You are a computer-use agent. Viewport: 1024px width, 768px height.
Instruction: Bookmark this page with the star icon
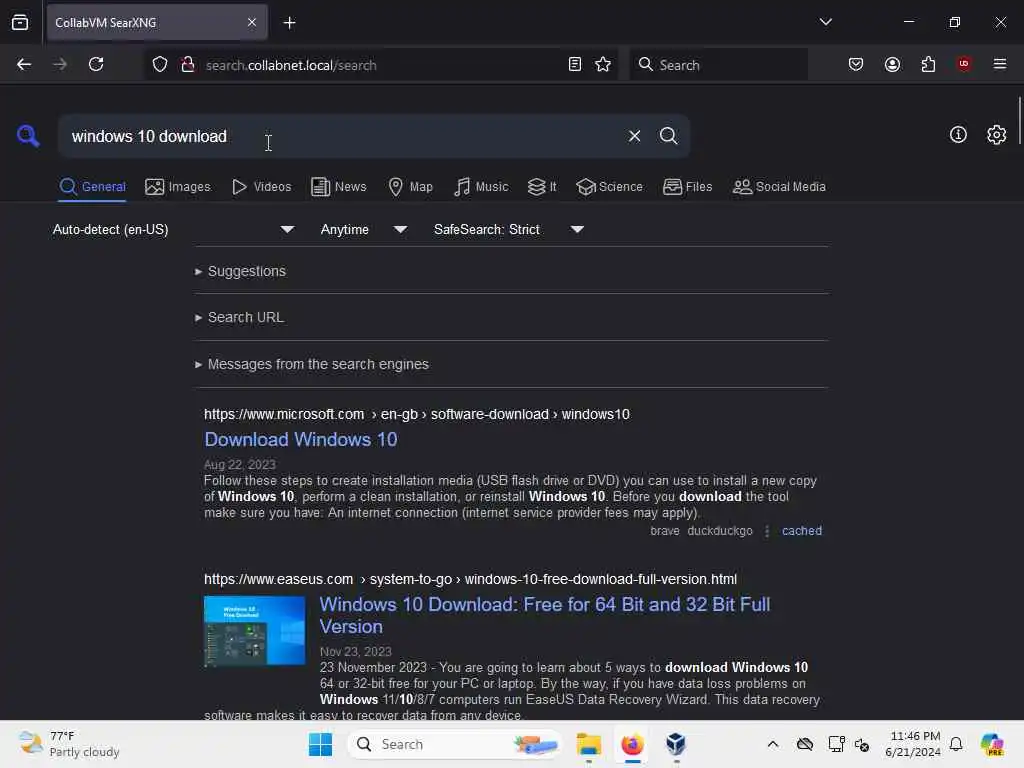[603, 64]
